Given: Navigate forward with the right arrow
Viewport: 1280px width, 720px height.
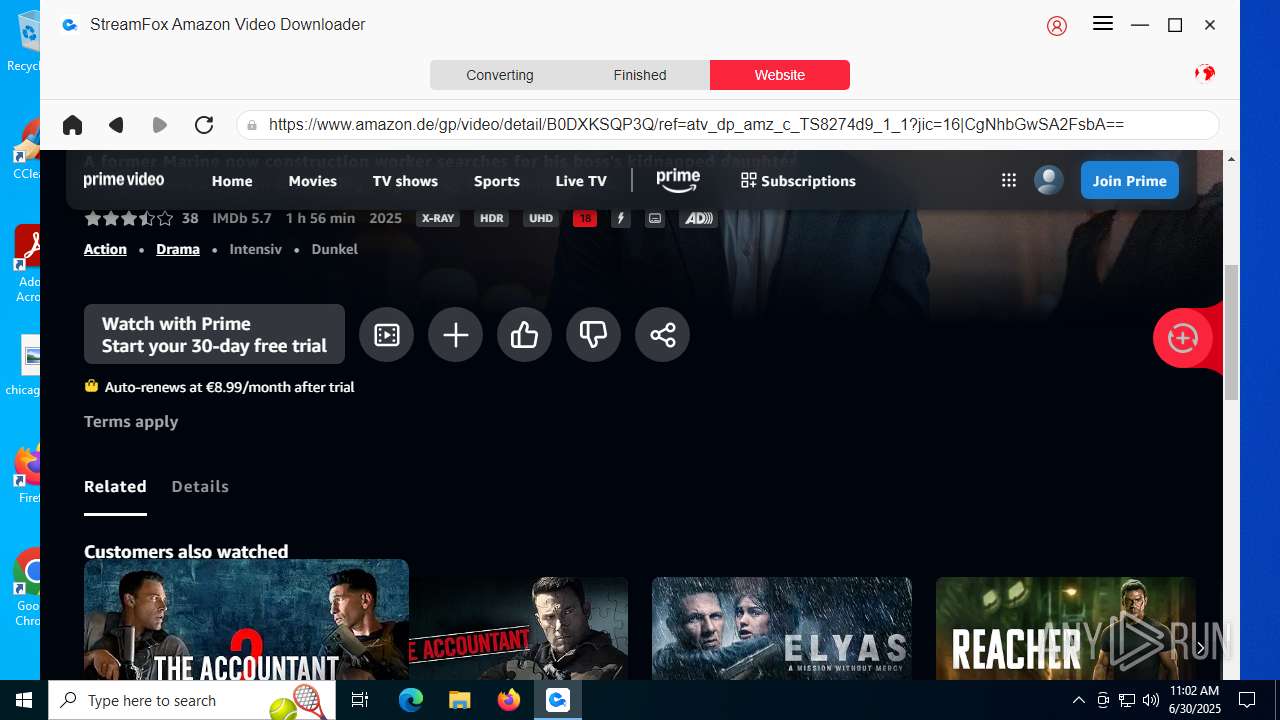Looking at the screenshot, I should tap(159, 125).
